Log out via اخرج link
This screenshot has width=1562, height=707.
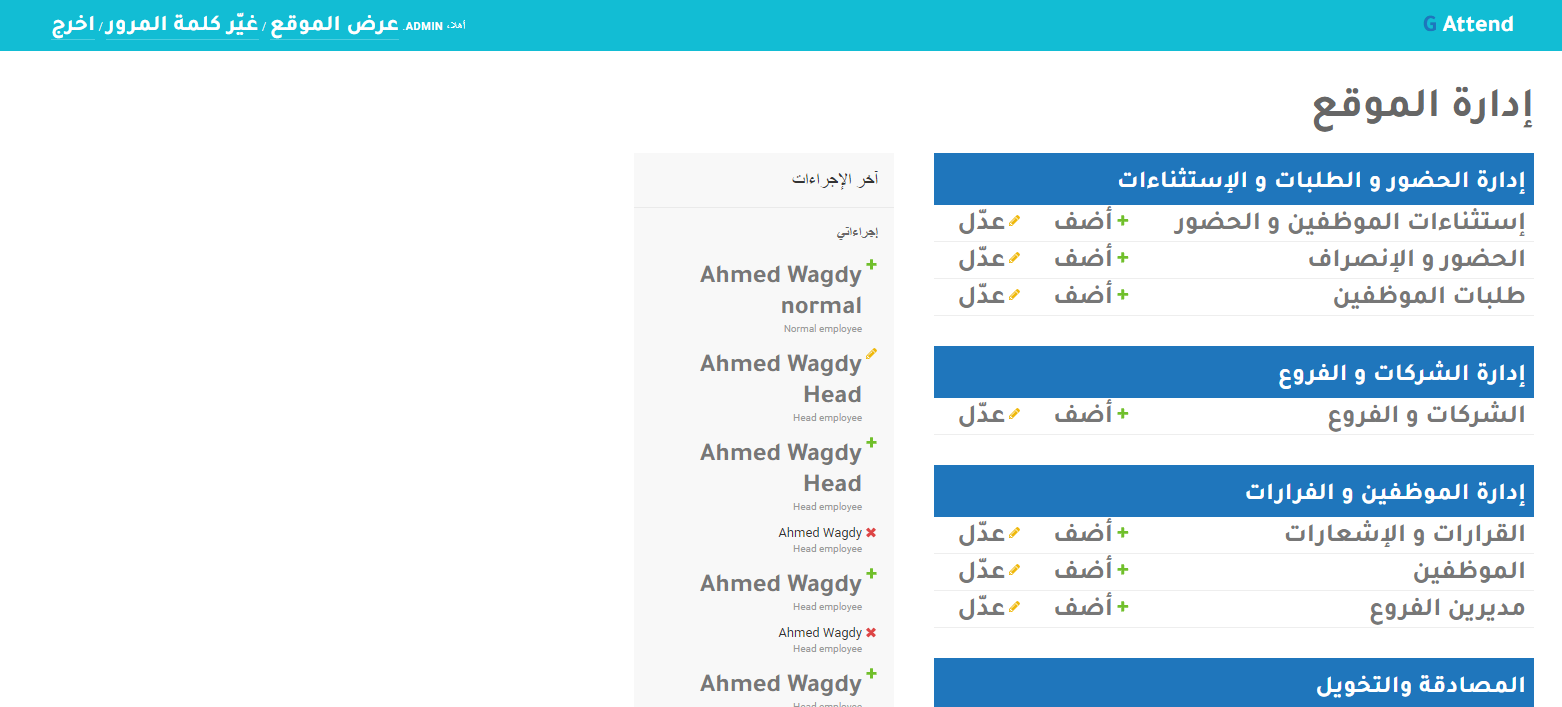click(73, 25)
